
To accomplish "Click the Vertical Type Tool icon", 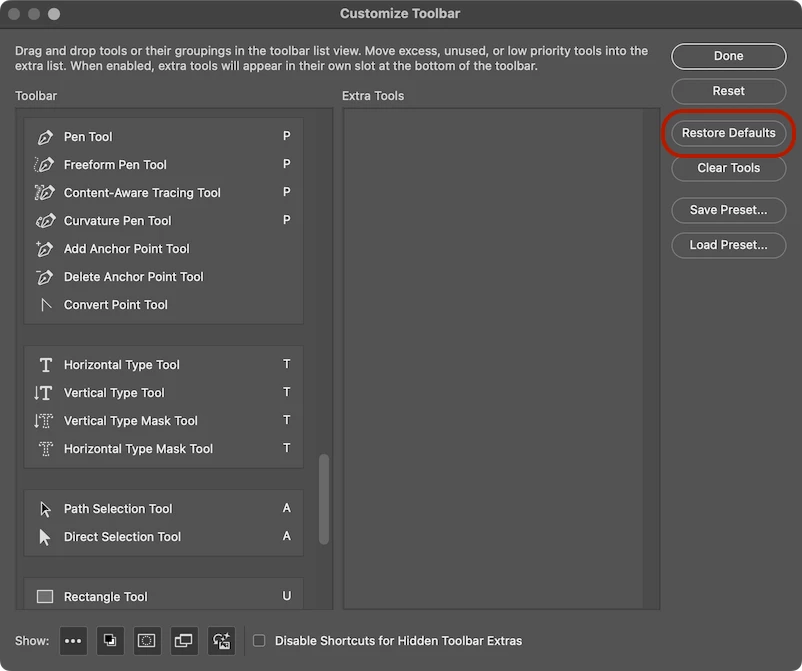I will [x=43, y=393].
